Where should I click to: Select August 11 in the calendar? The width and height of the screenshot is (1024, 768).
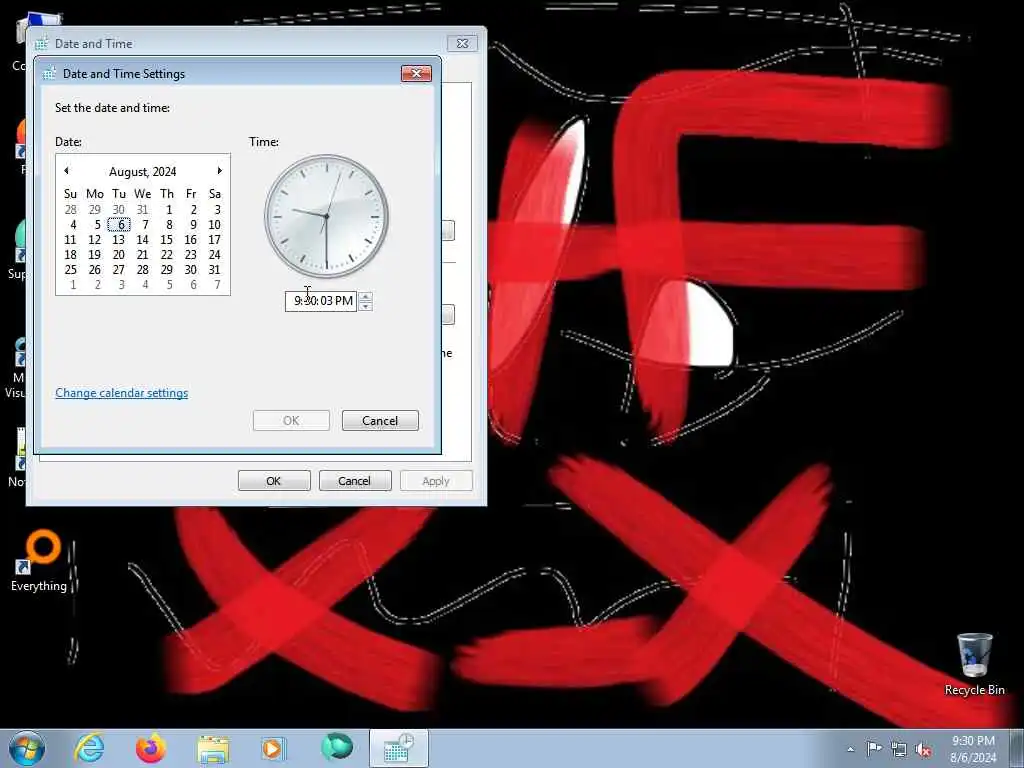click(71, 240)
